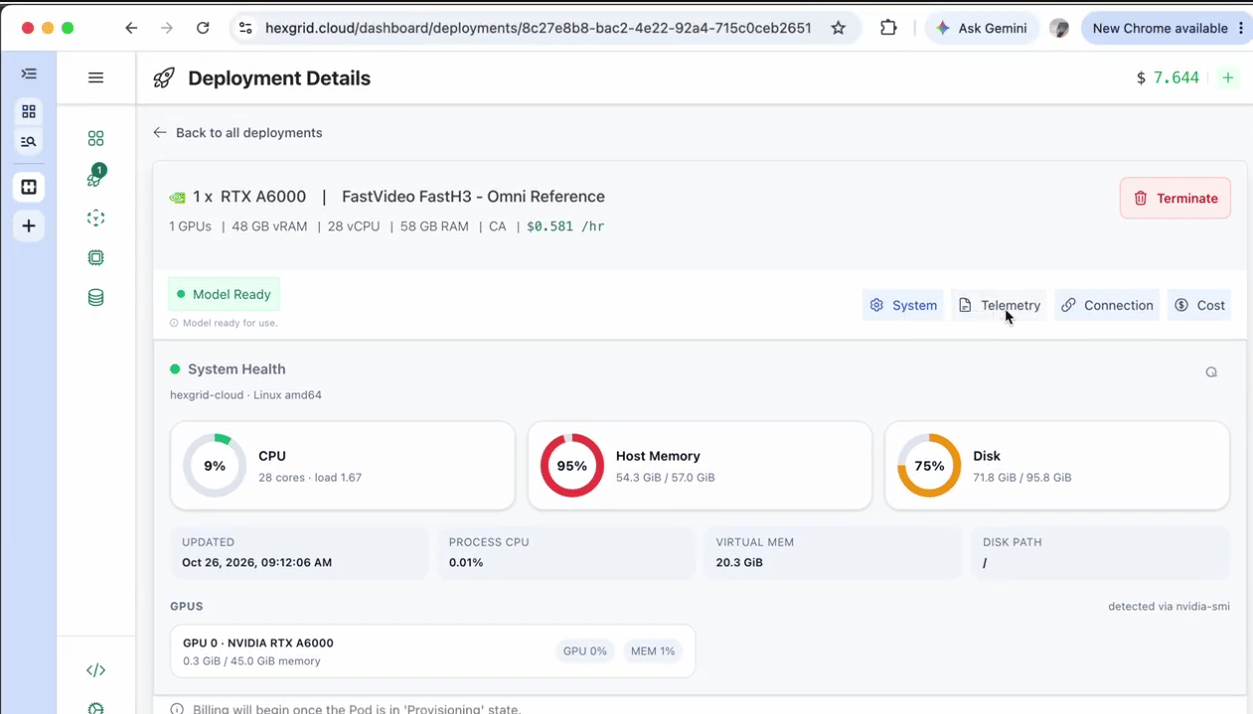Click the cluster nodes sidebar icon
1253x714 pixels.
(96, 217)
